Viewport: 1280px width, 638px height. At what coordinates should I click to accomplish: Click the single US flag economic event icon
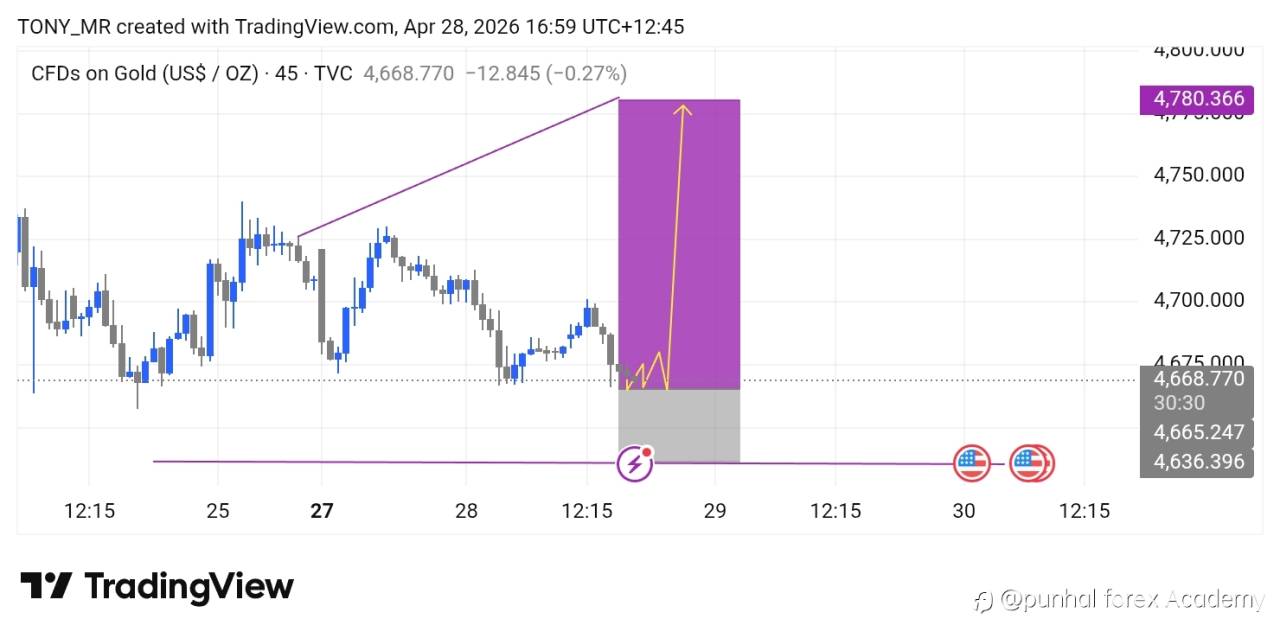(972, 463)
